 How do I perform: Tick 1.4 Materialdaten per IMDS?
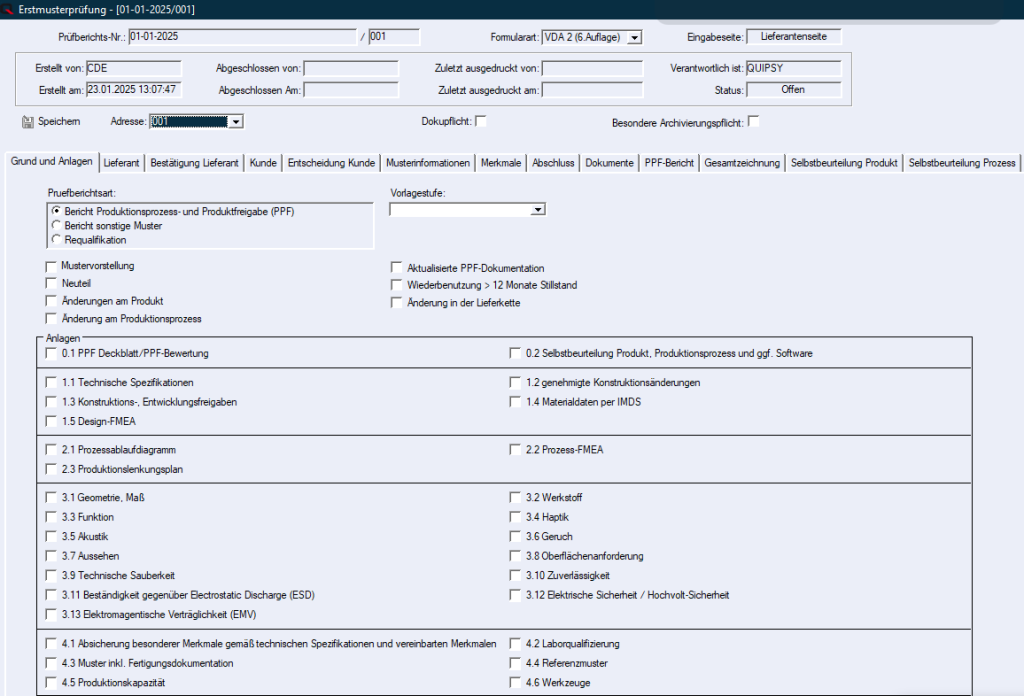coord(515,402)
